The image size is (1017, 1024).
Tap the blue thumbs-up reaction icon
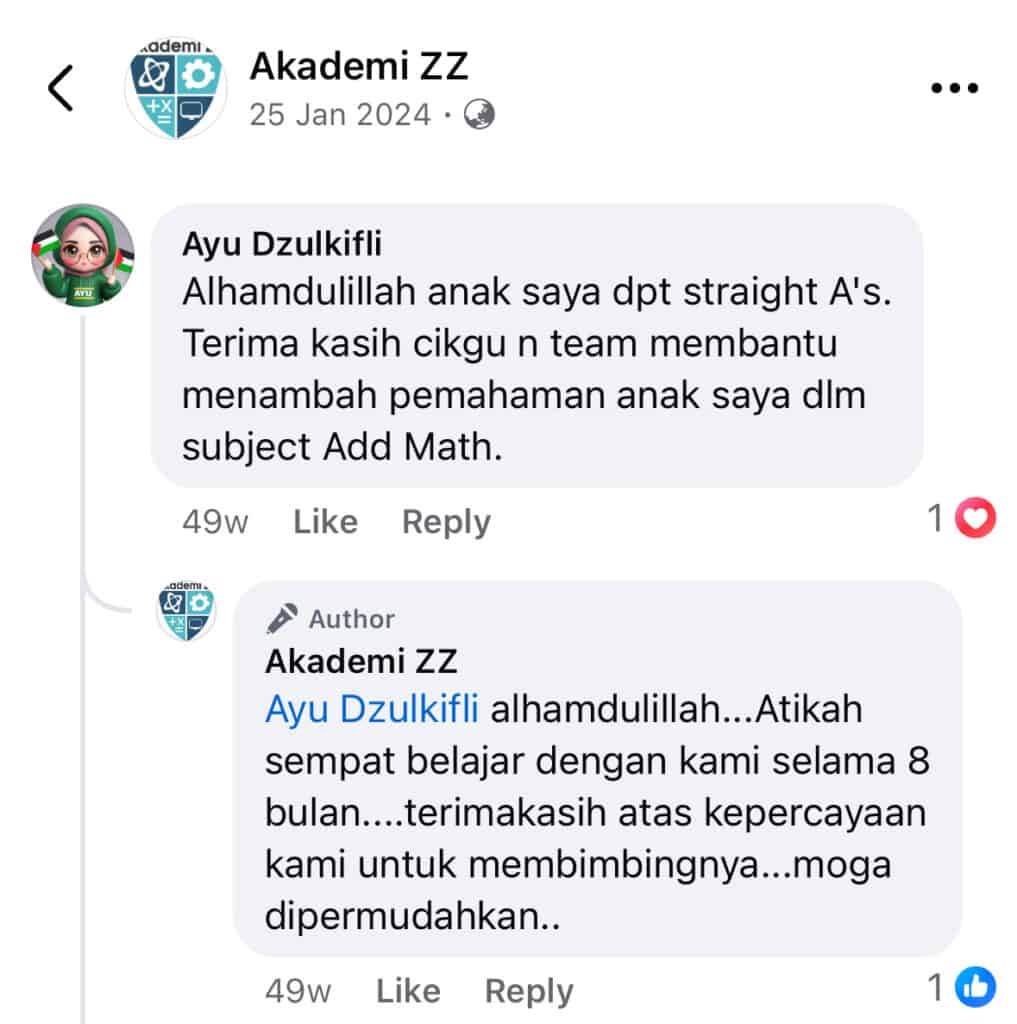click(x=975, y=987)
